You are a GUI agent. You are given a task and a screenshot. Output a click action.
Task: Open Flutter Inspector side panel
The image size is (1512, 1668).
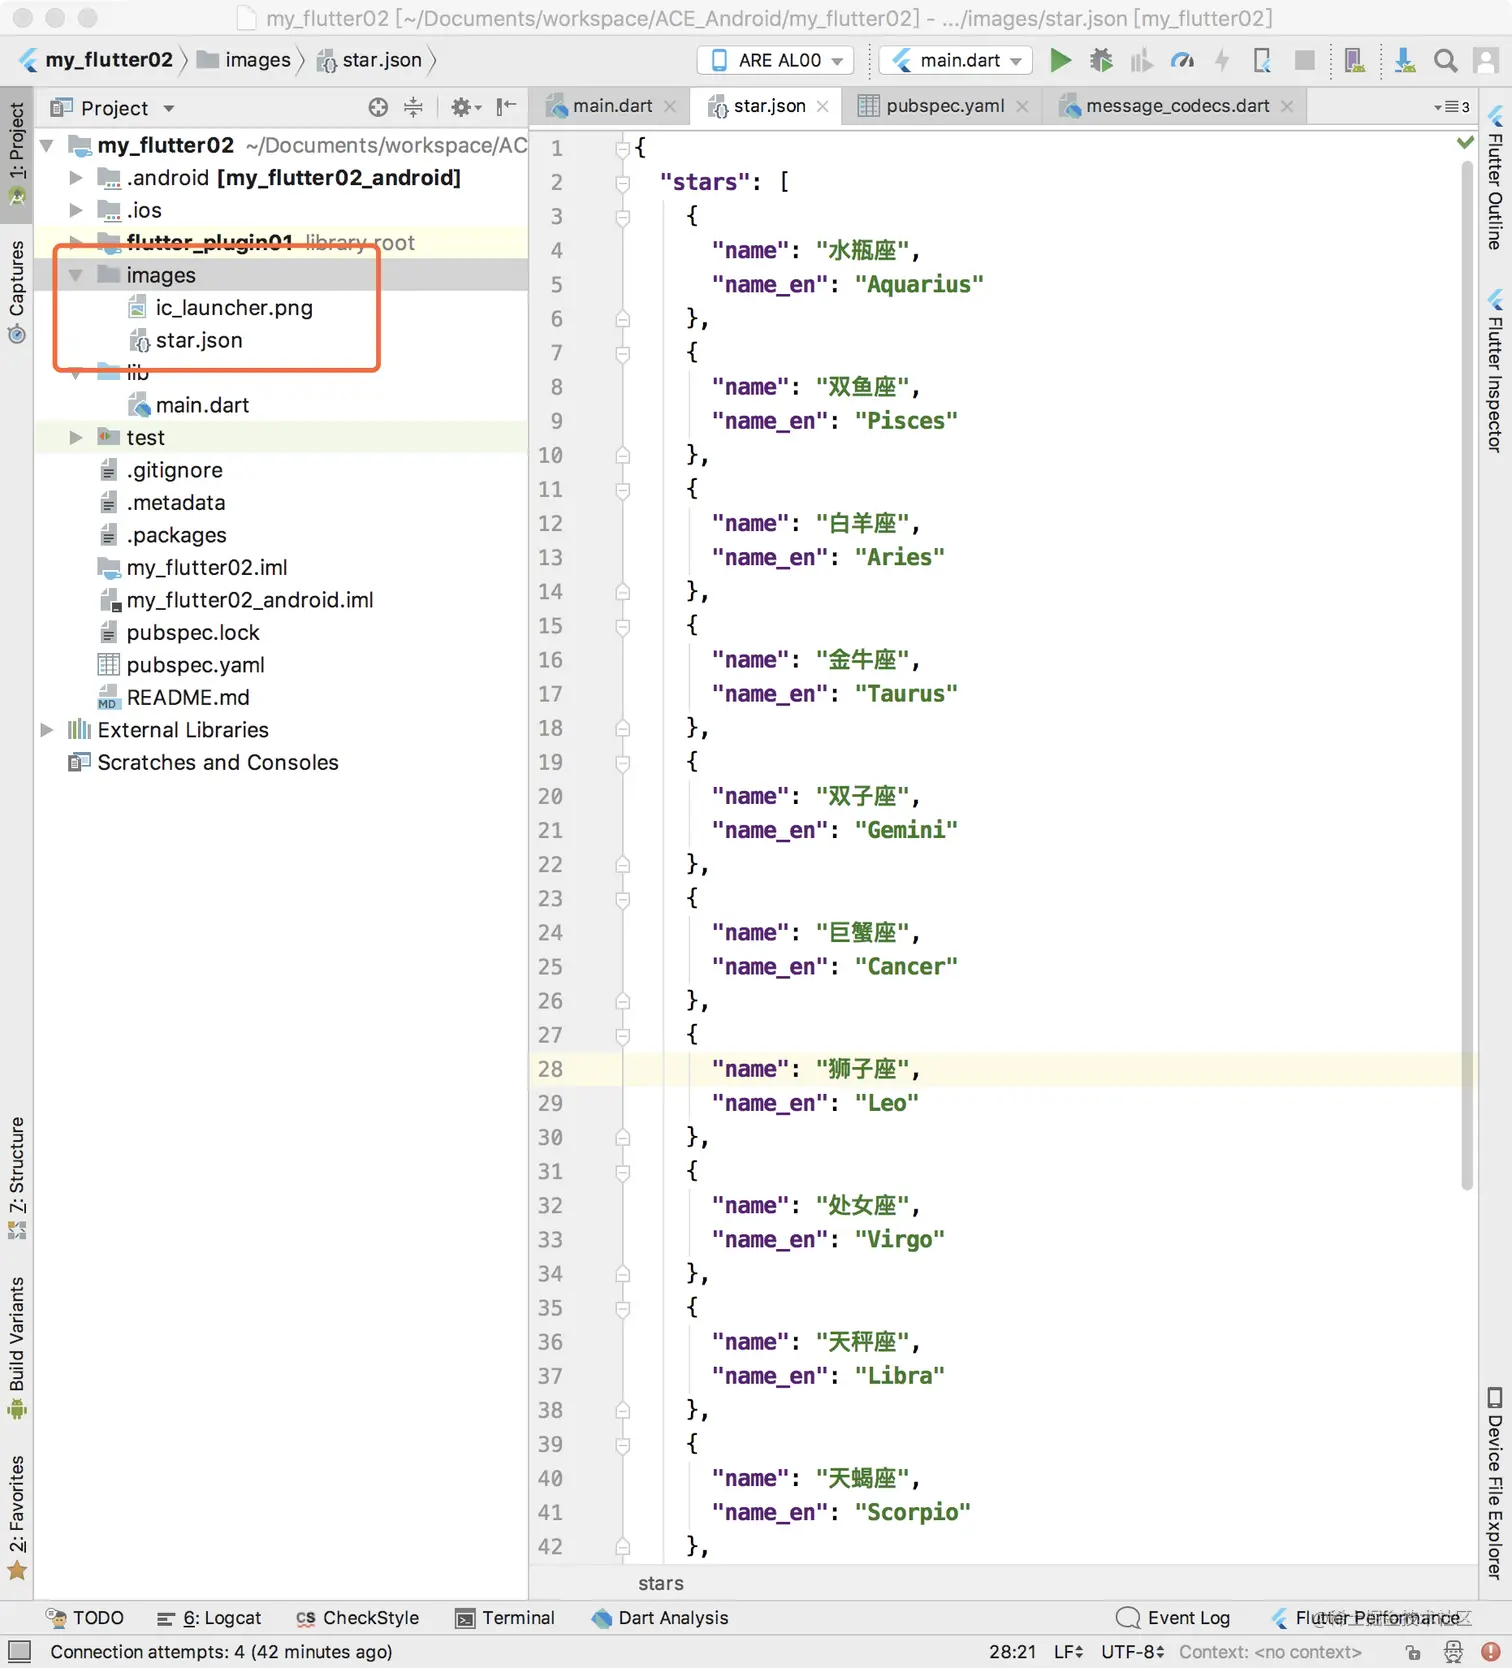click(x=1495, y=370)
